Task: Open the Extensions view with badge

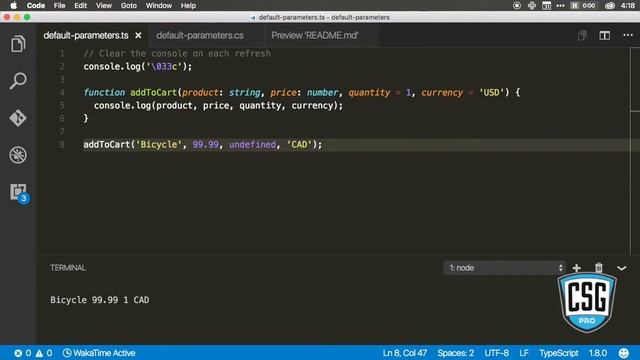Action: (19, 193)
